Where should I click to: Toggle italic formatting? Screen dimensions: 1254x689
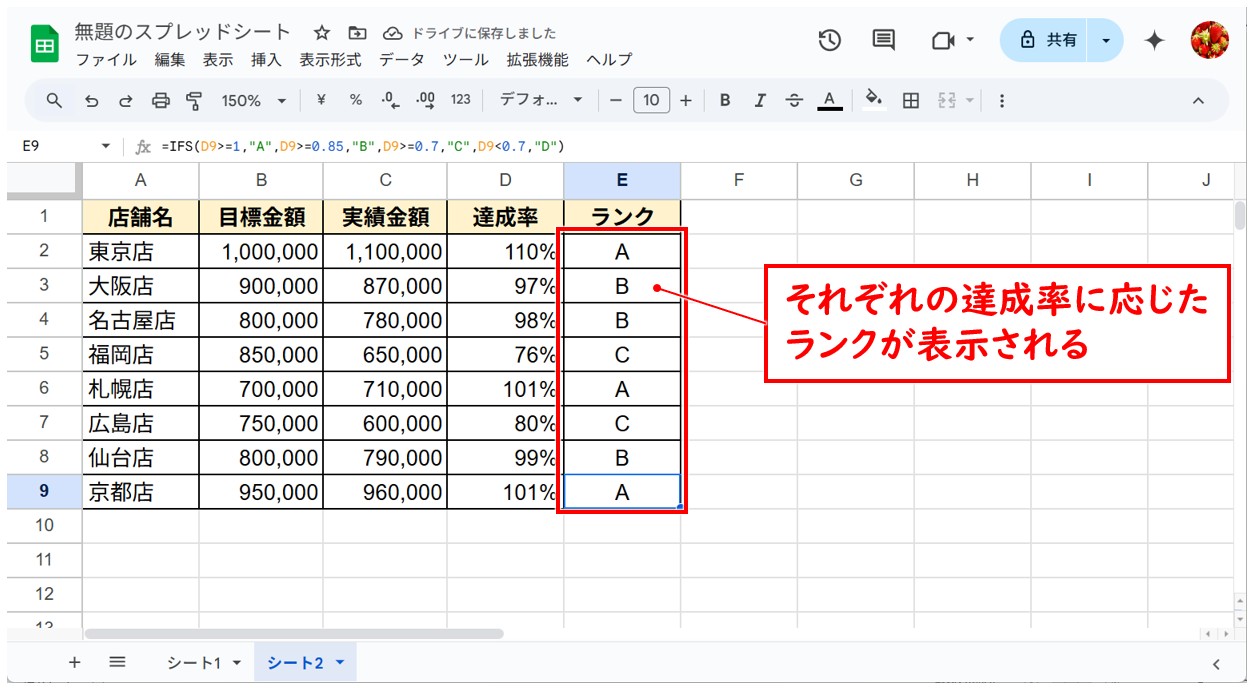pyautogui.click(x=760, y=100)
